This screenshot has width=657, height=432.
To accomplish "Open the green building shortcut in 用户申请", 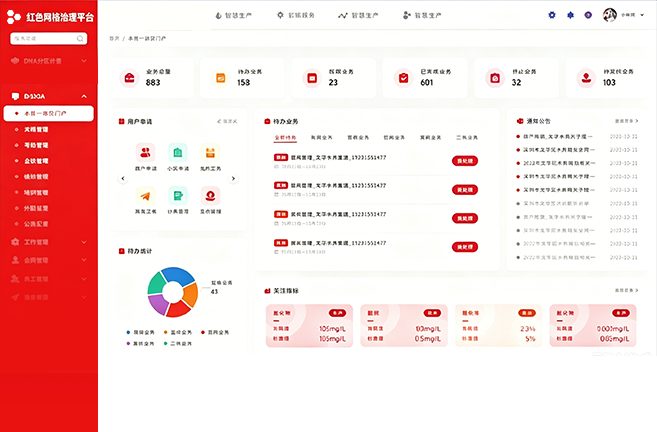I will pyautogui.click(x=178, y=153).
